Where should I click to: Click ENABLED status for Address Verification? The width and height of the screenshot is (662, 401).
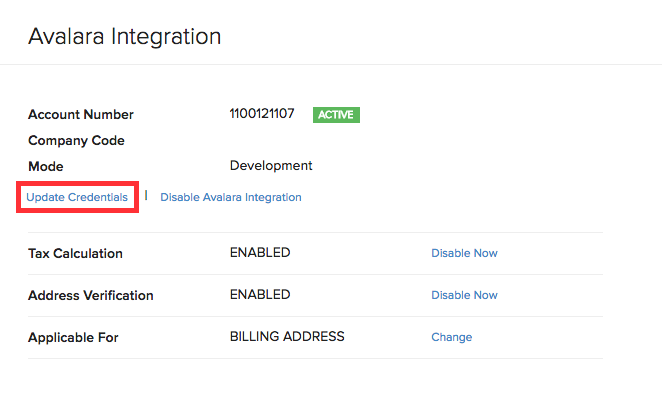click(260, 294)
